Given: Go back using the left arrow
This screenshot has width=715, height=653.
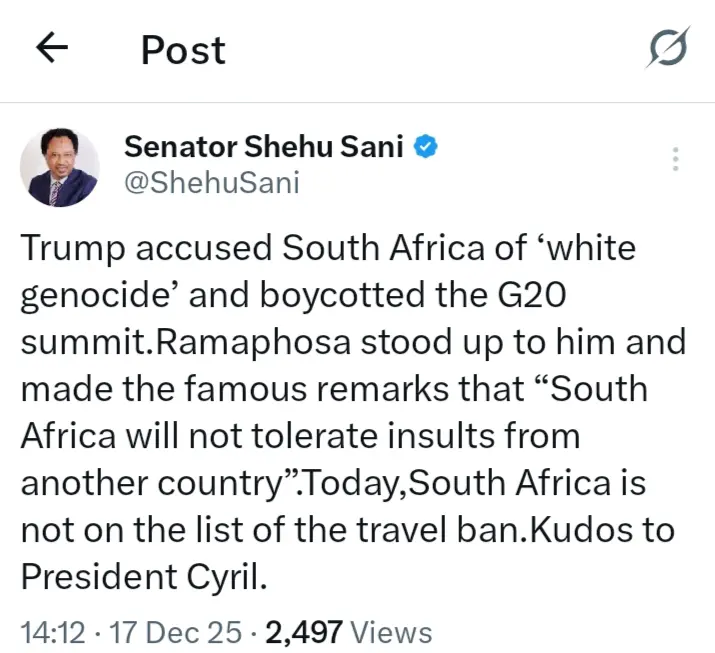Looking at the screenshot, I should click(x=51, y=48).
